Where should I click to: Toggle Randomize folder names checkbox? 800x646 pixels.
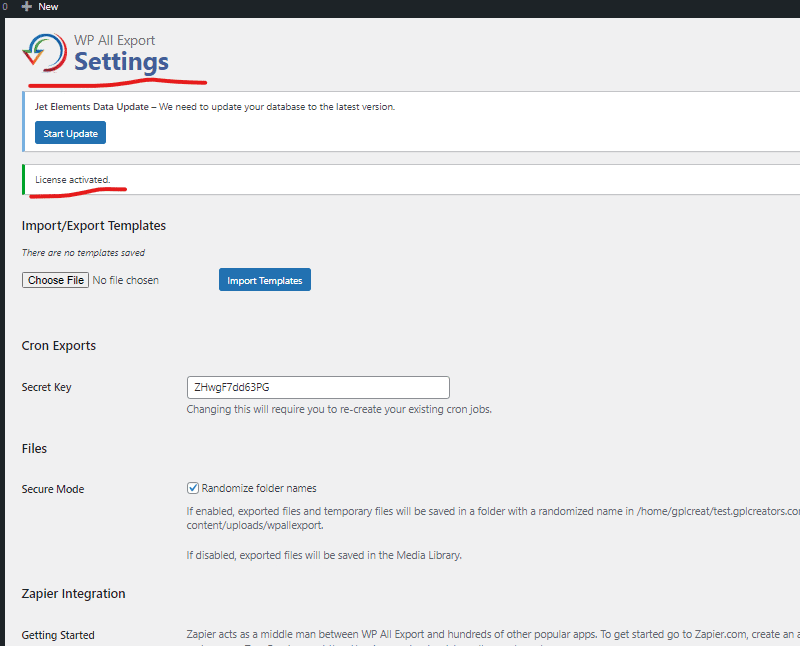[x=193, y=488]
